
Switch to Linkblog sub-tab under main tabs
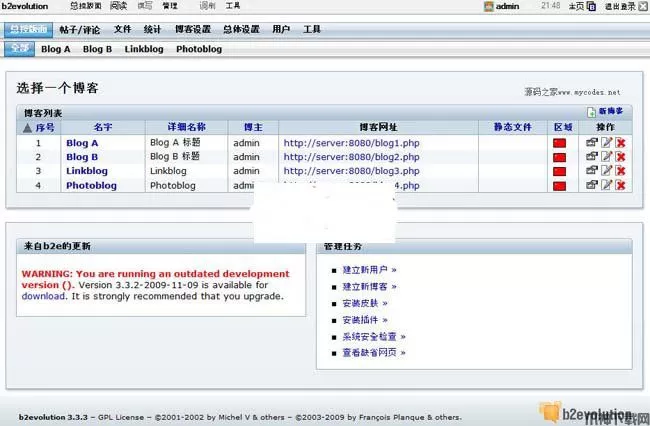pos(144,49)
